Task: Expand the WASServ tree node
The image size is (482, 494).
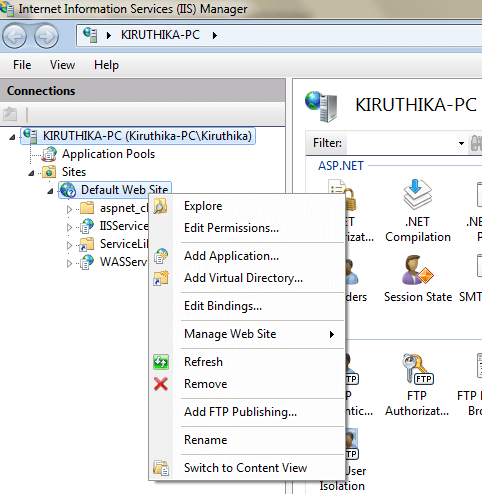Action: (x=69, y=263)
